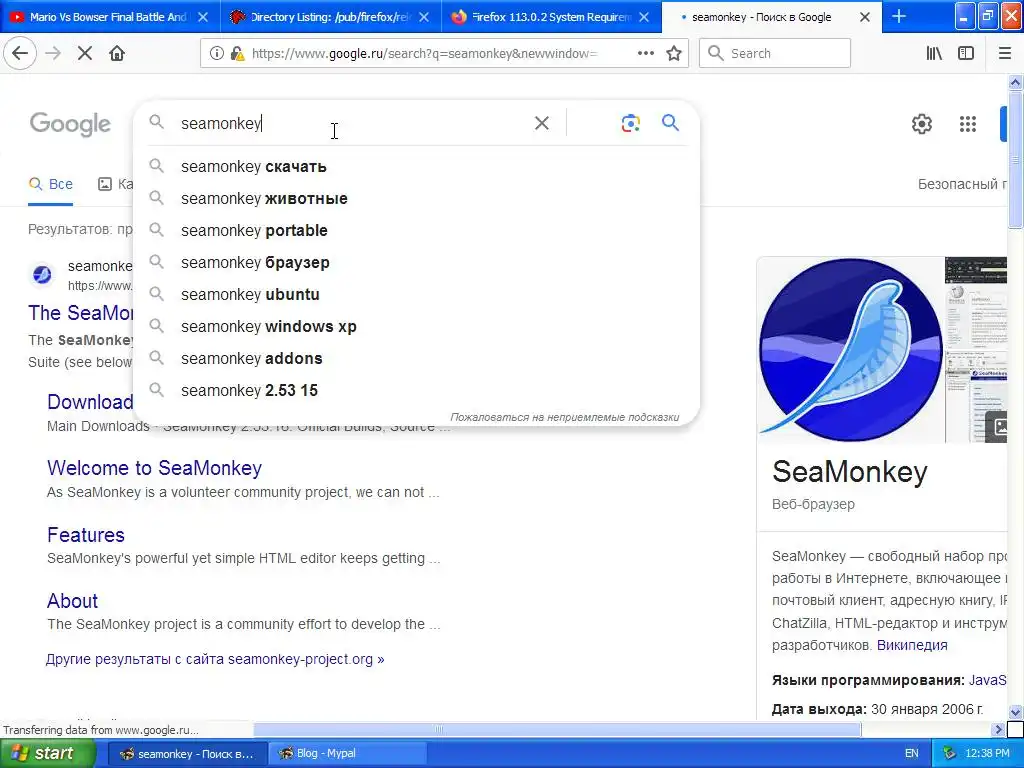Select the Все search category tab
Viewport: 1024px width, 768px height.
coord(50,184)
